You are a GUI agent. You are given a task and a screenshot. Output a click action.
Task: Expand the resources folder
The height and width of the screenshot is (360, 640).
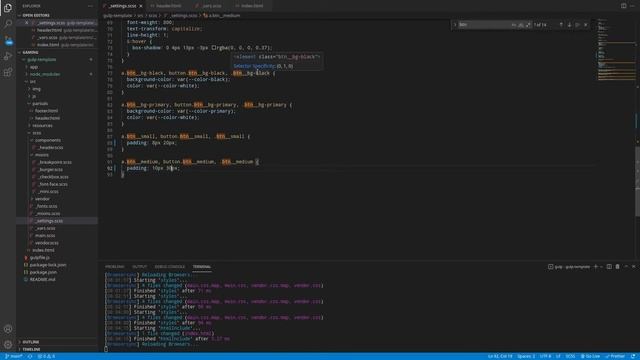tap(42, 125)
